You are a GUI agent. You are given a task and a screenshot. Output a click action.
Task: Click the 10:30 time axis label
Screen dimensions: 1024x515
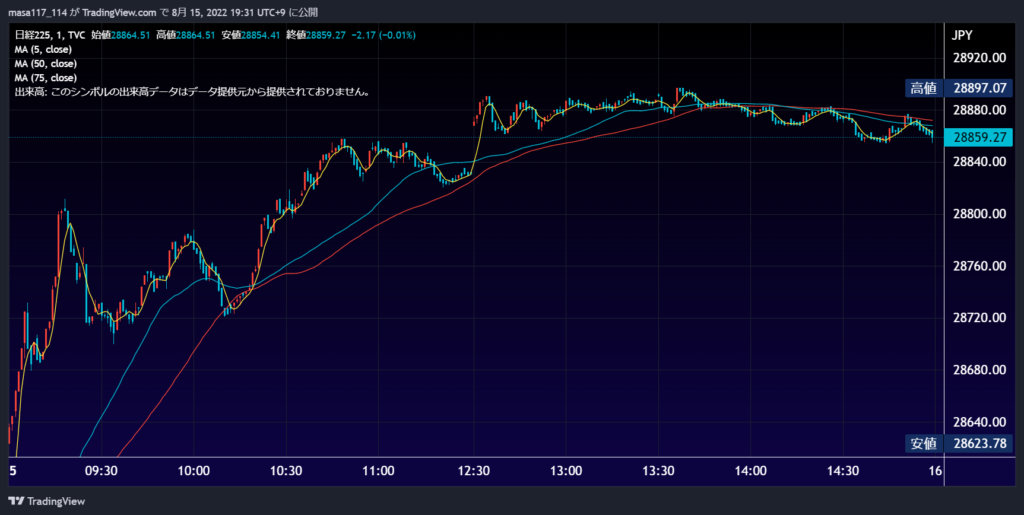pos(287,471)
